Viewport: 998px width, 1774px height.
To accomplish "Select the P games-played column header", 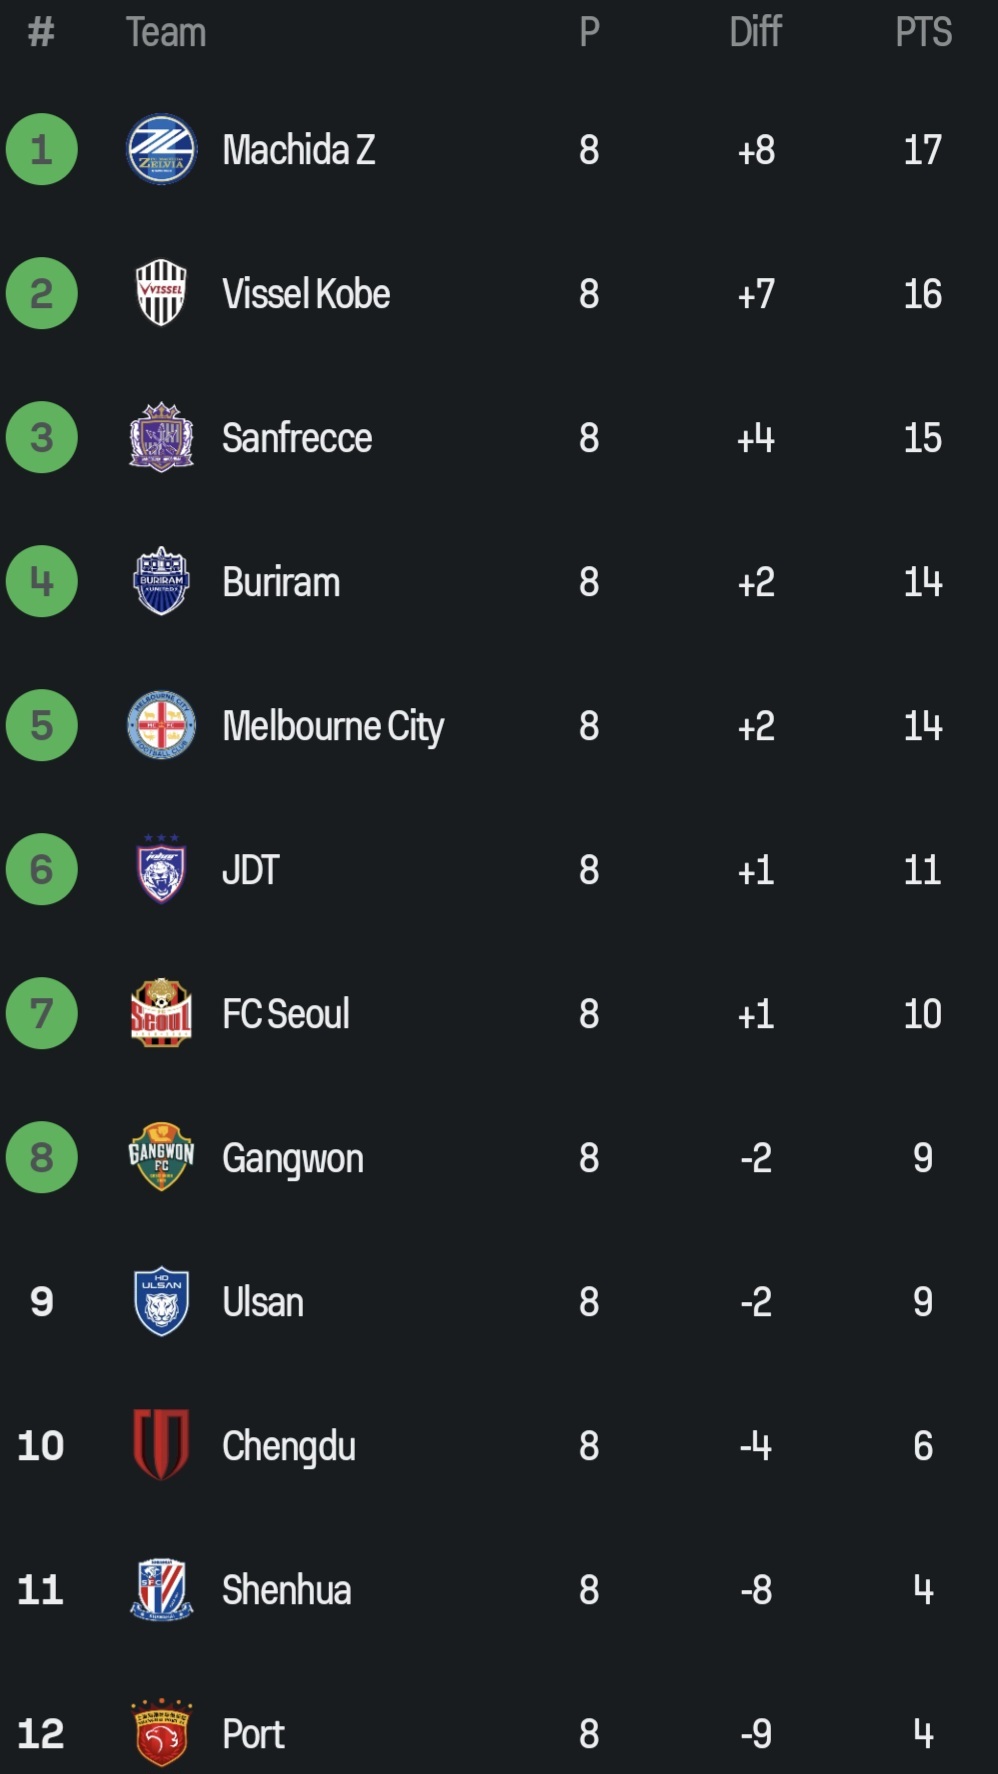I will pos(589,32).
